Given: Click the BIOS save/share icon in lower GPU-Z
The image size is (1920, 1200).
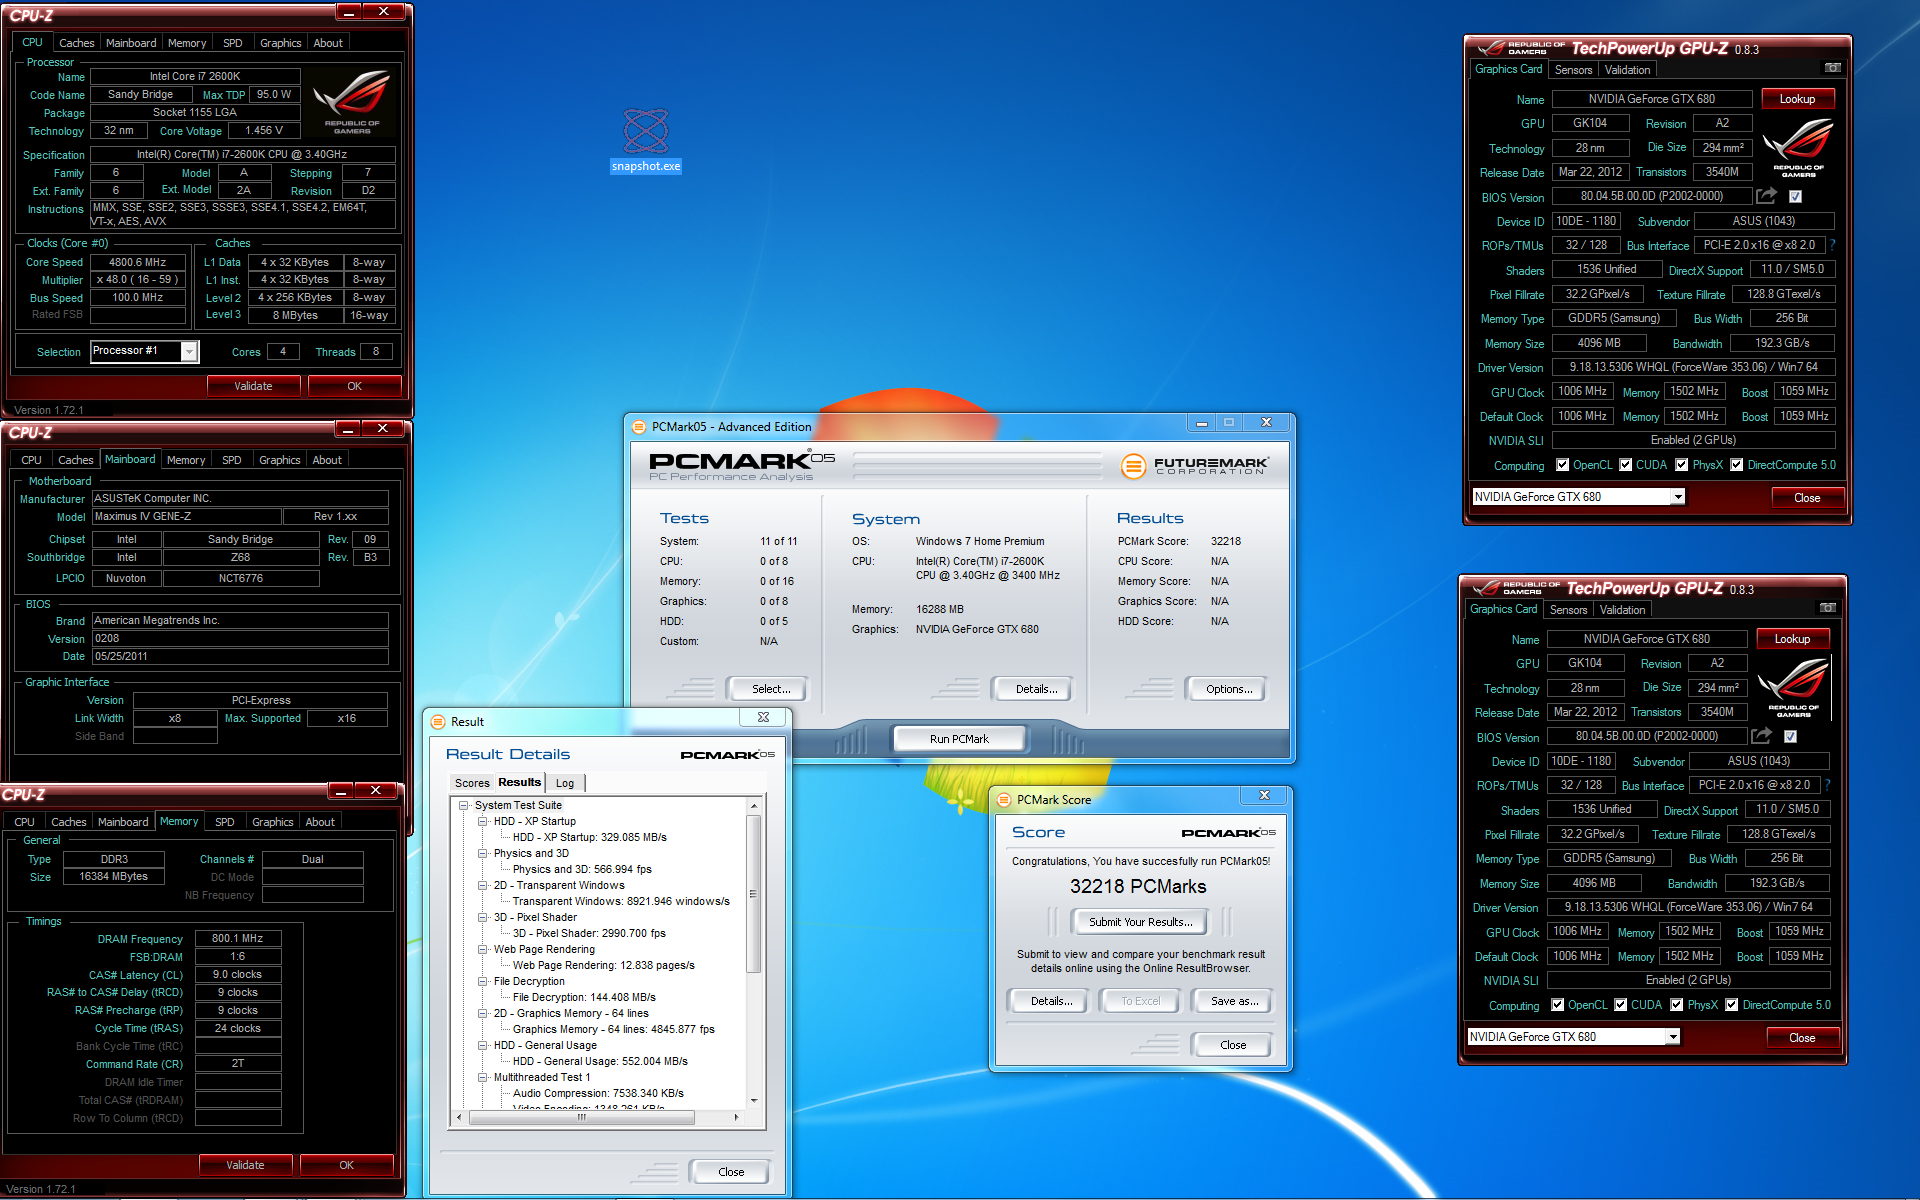Looking at the screenshot, I should [1762, 736].
